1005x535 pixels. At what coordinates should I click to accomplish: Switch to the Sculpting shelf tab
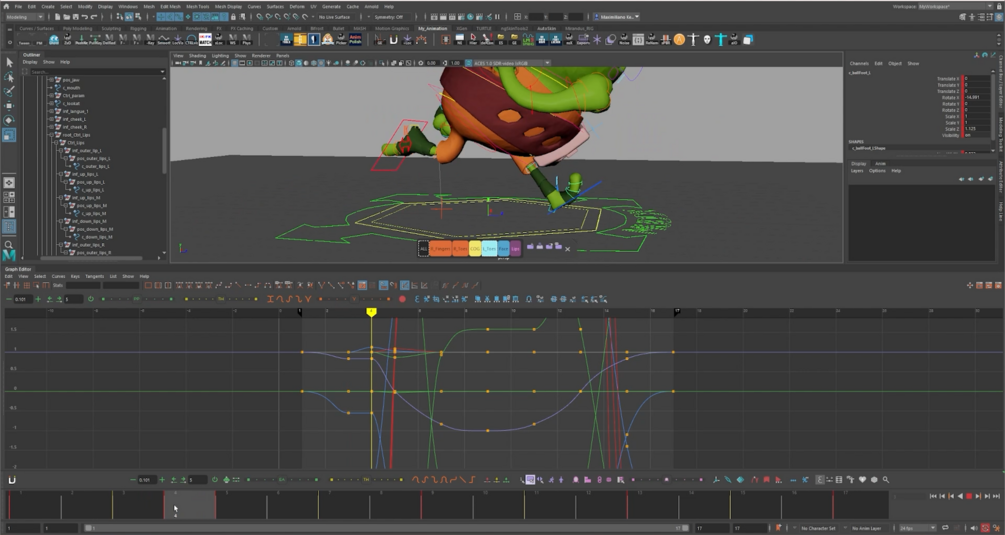pos(111,28)
